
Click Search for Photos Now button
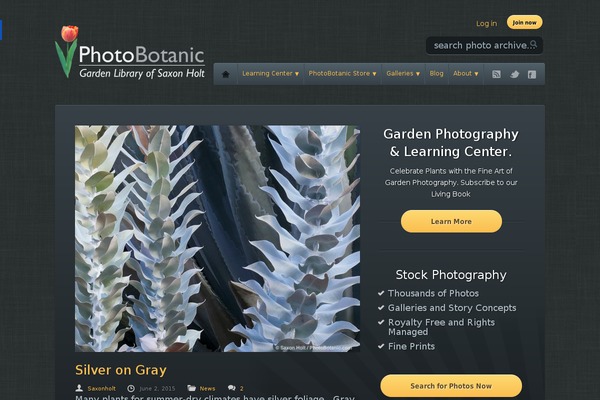pos(451,386)
